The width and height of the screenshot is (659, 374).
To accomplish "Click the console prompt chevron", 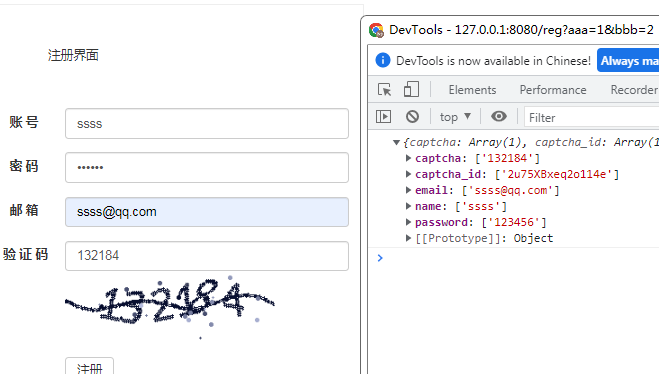I will (380, 258).
